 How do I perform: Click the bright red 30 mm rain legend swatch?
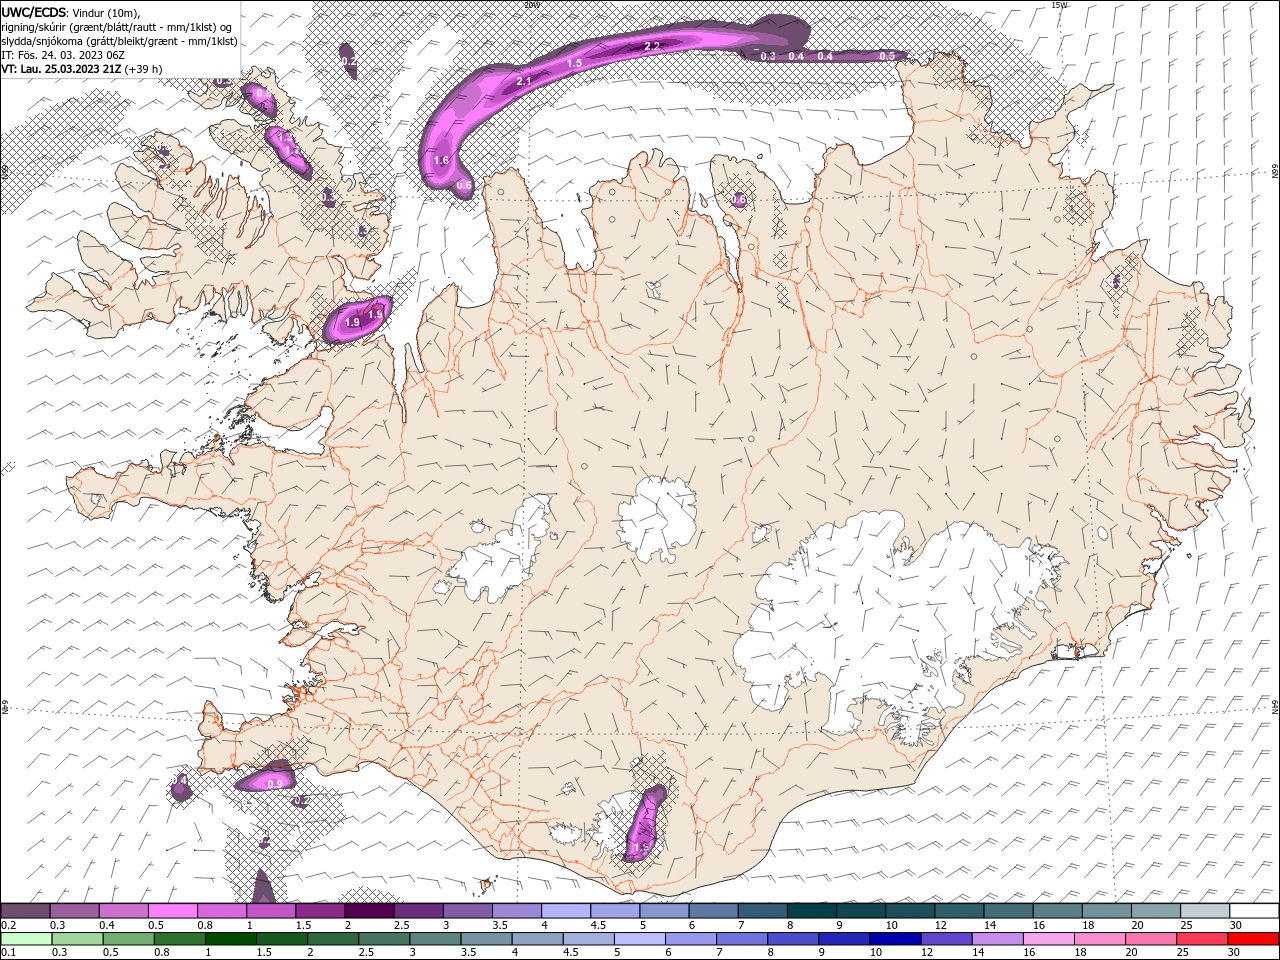pyautogui.click(x=1254, y=939)
